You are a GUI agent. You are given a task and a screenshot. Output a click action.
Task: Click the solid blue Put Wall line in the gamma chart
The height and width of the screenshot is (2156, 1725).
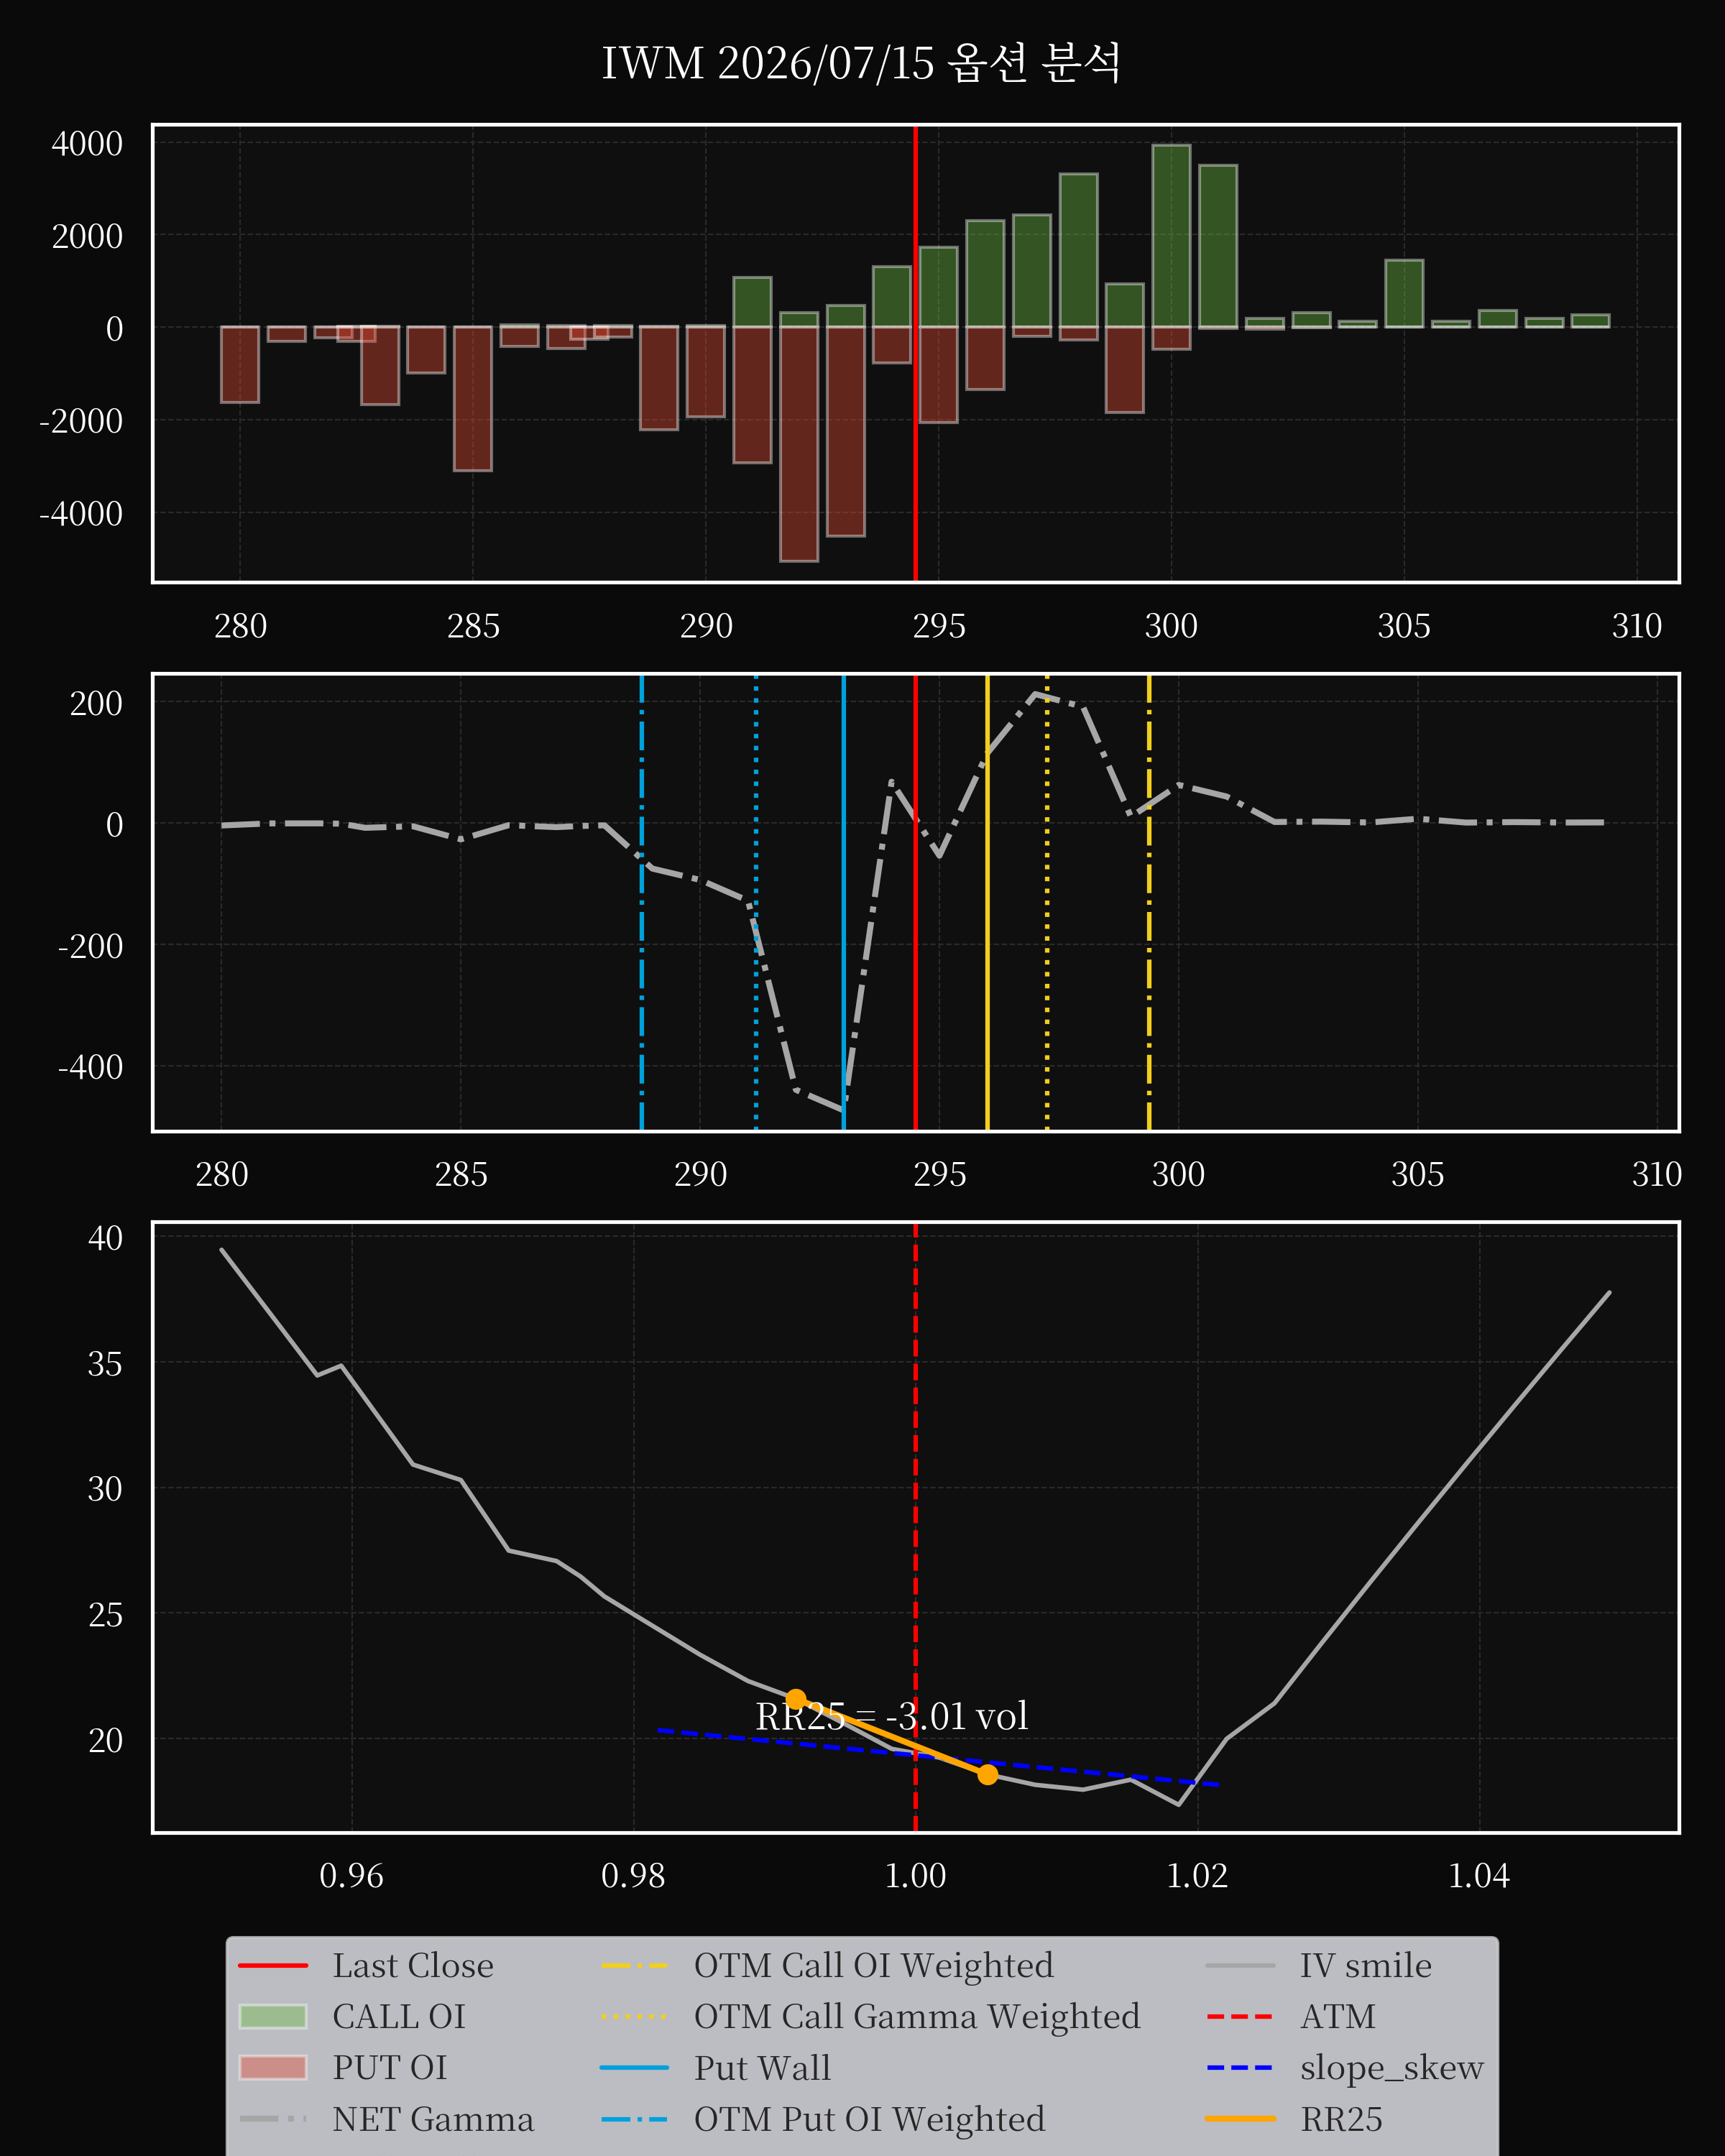point(844,902)
